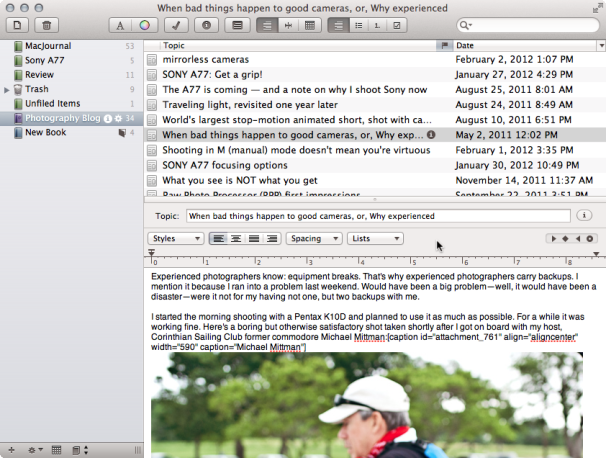Click the left tab stop ruler button
The image size is (606, 458).
[553, 238]
